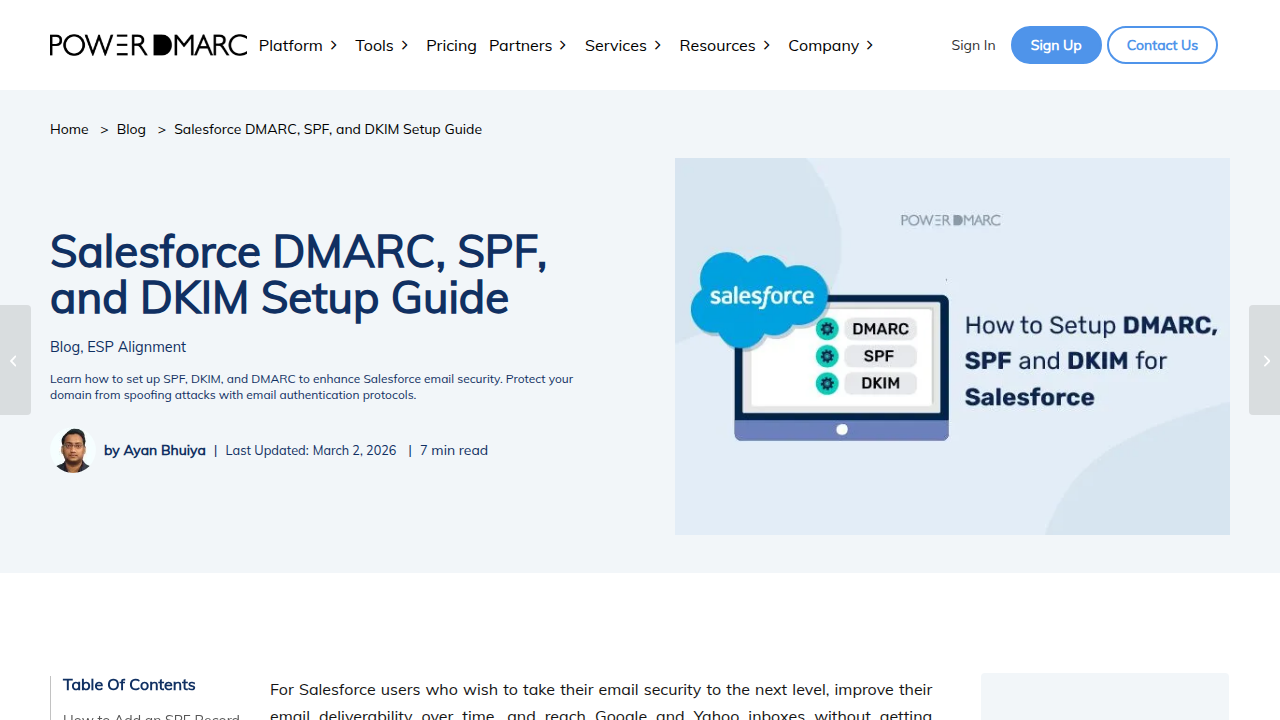Expand the Tools chevron arrow
This screenshot has width=1280, height=720.
coord(405,45)
